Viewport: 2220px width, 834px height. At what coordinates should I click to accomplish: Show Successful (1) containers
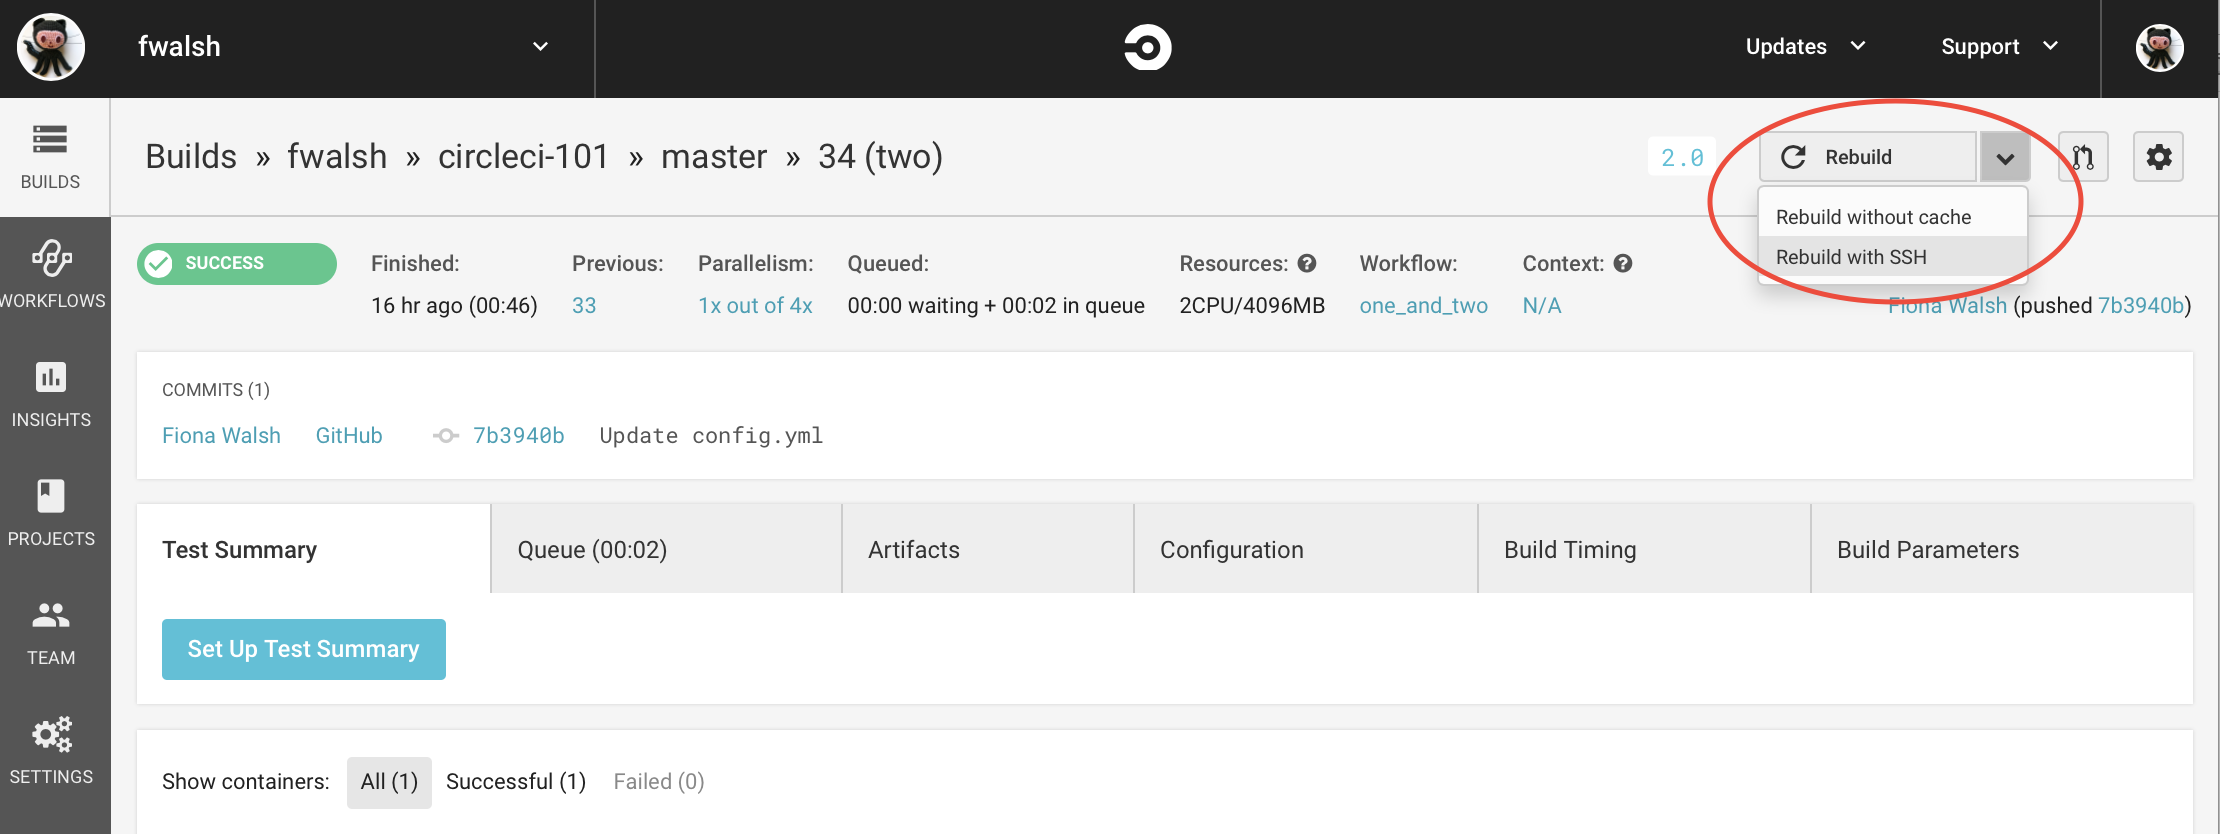pos(516,782)
